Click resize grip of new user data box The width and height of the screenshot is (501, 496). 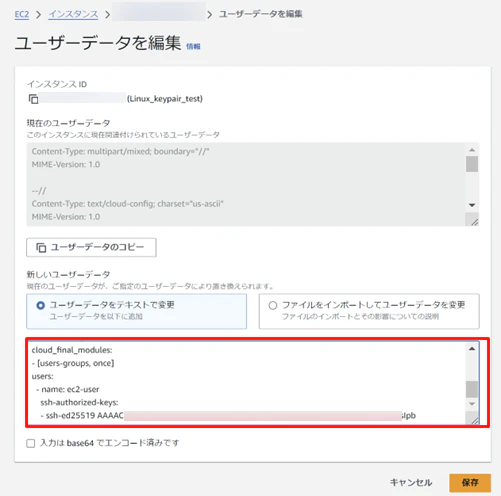pos(474,420)
